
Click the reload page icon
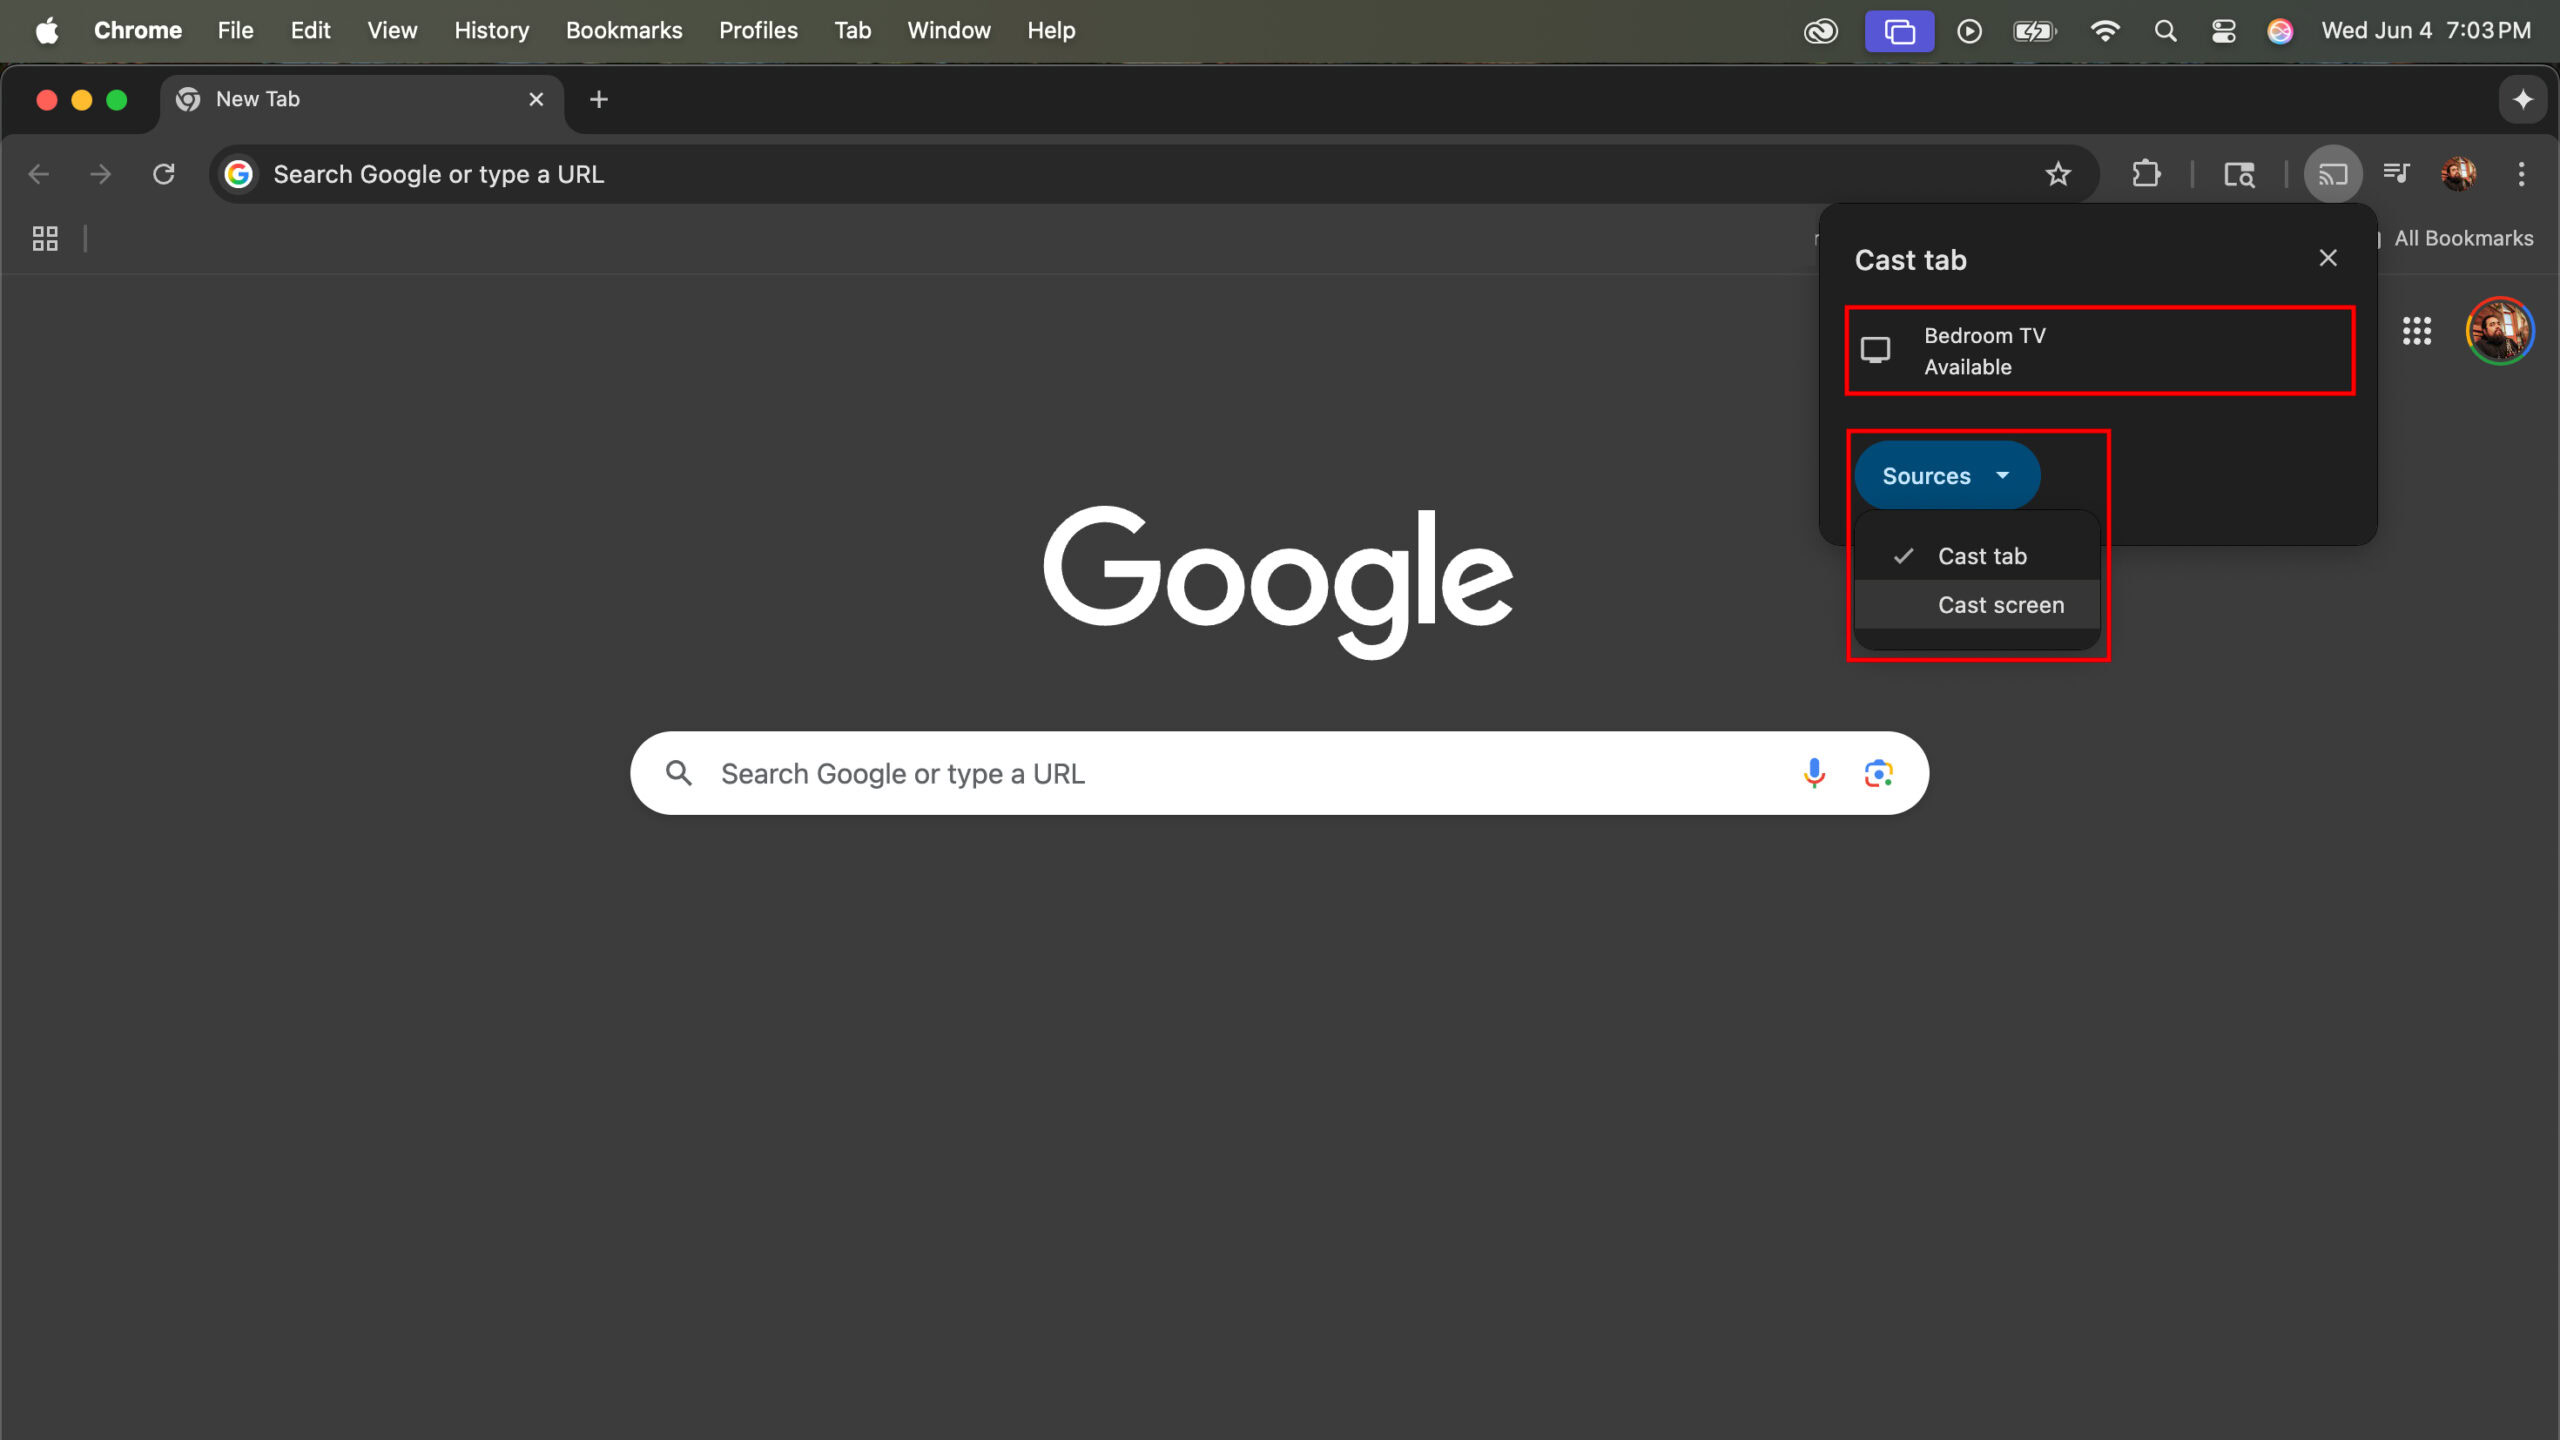pos(164,174)
